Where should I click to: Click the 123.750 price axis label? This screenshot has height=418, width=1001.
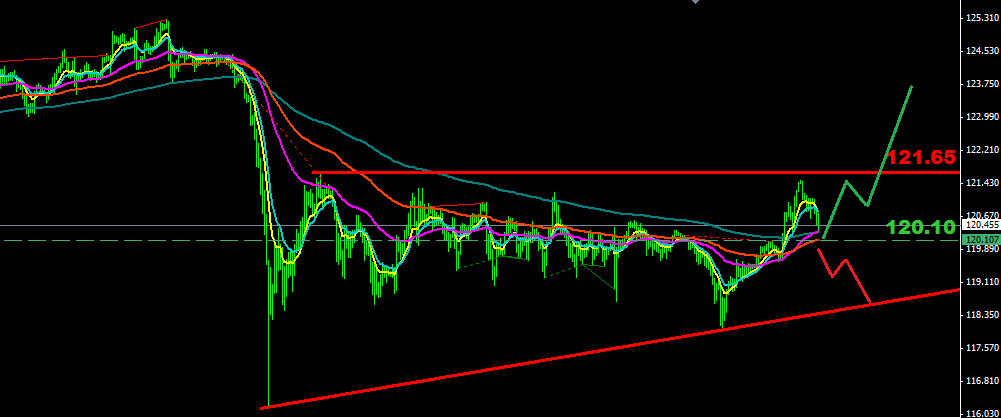tap(982, 84)
